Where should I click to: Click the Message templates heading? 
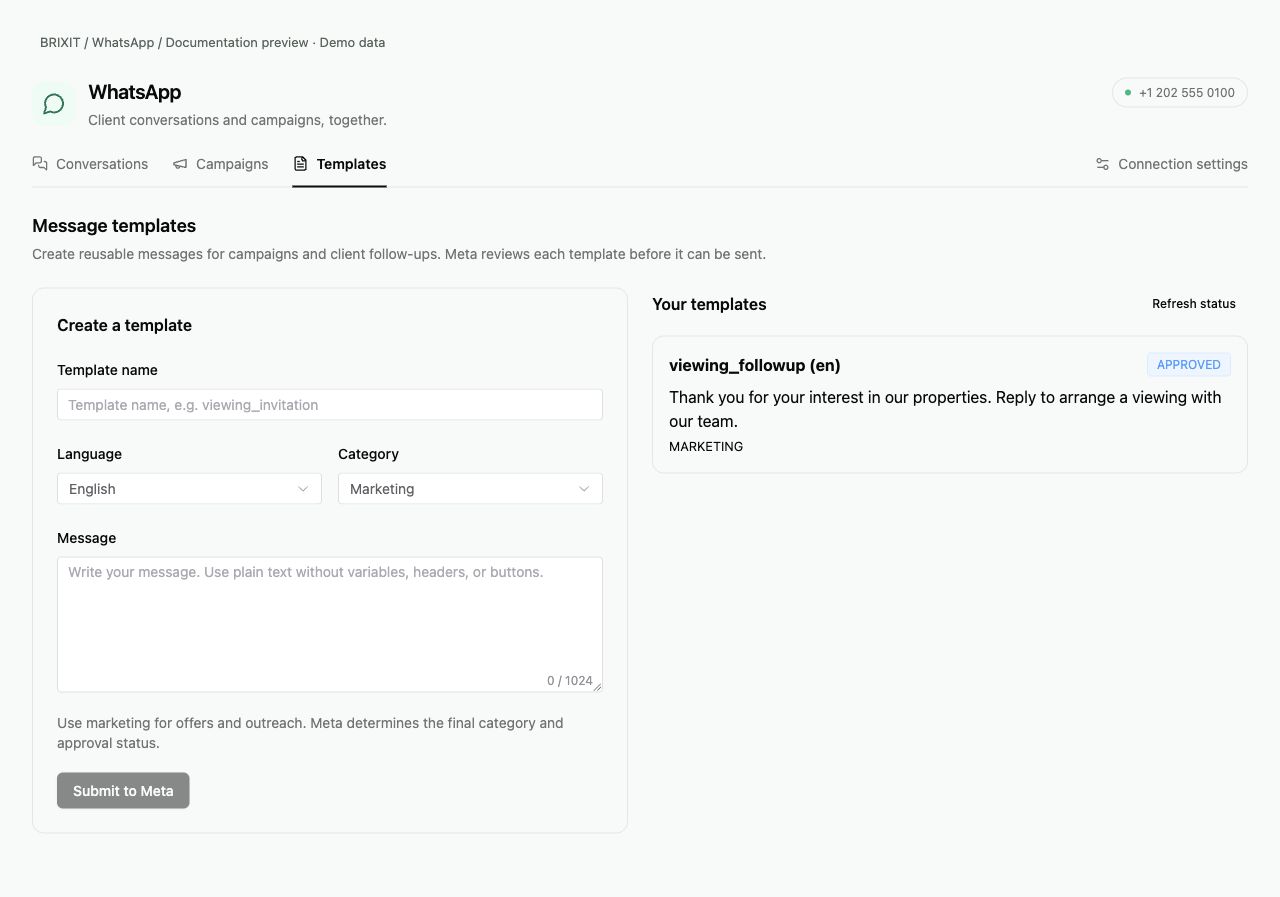[x=114, y=226]
